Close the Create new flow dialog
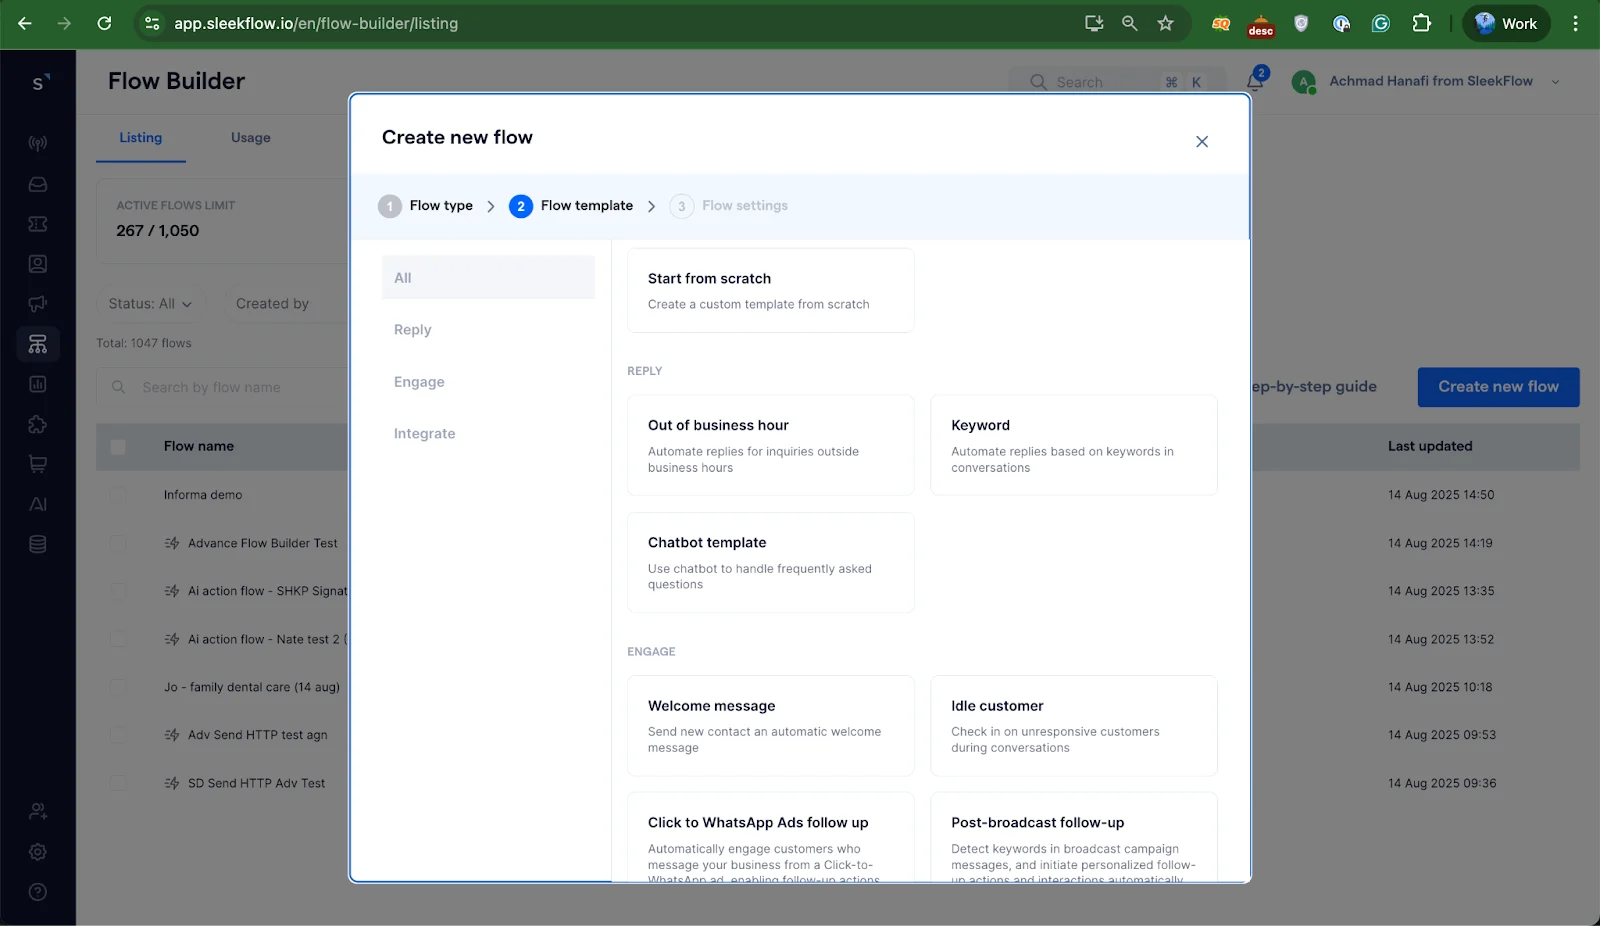1600x926 pixels. 1202,142
